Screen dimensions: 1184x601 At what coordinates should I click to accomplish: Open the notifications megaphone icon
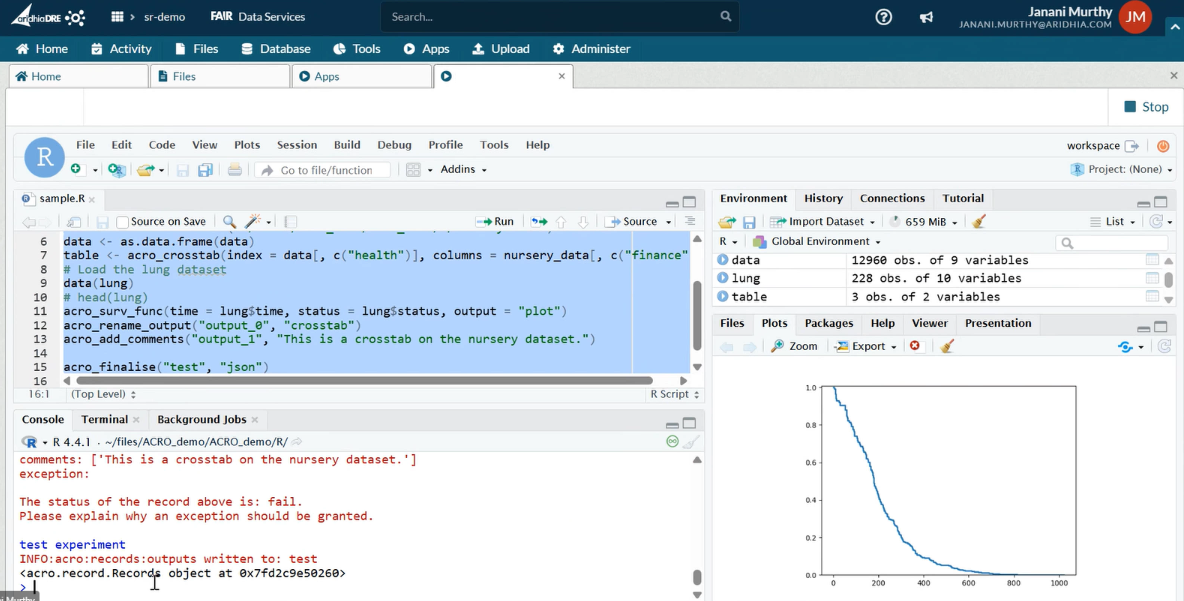click(926, 17)
